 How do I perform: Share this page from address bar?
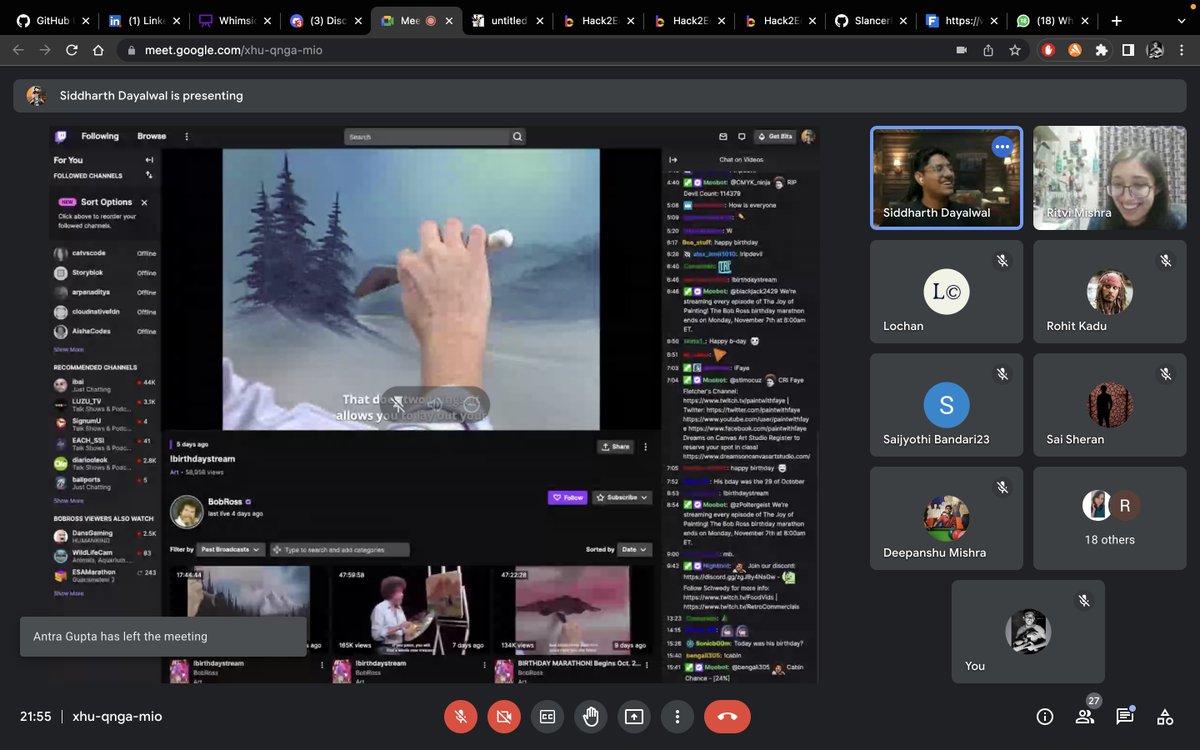[989, 50]
